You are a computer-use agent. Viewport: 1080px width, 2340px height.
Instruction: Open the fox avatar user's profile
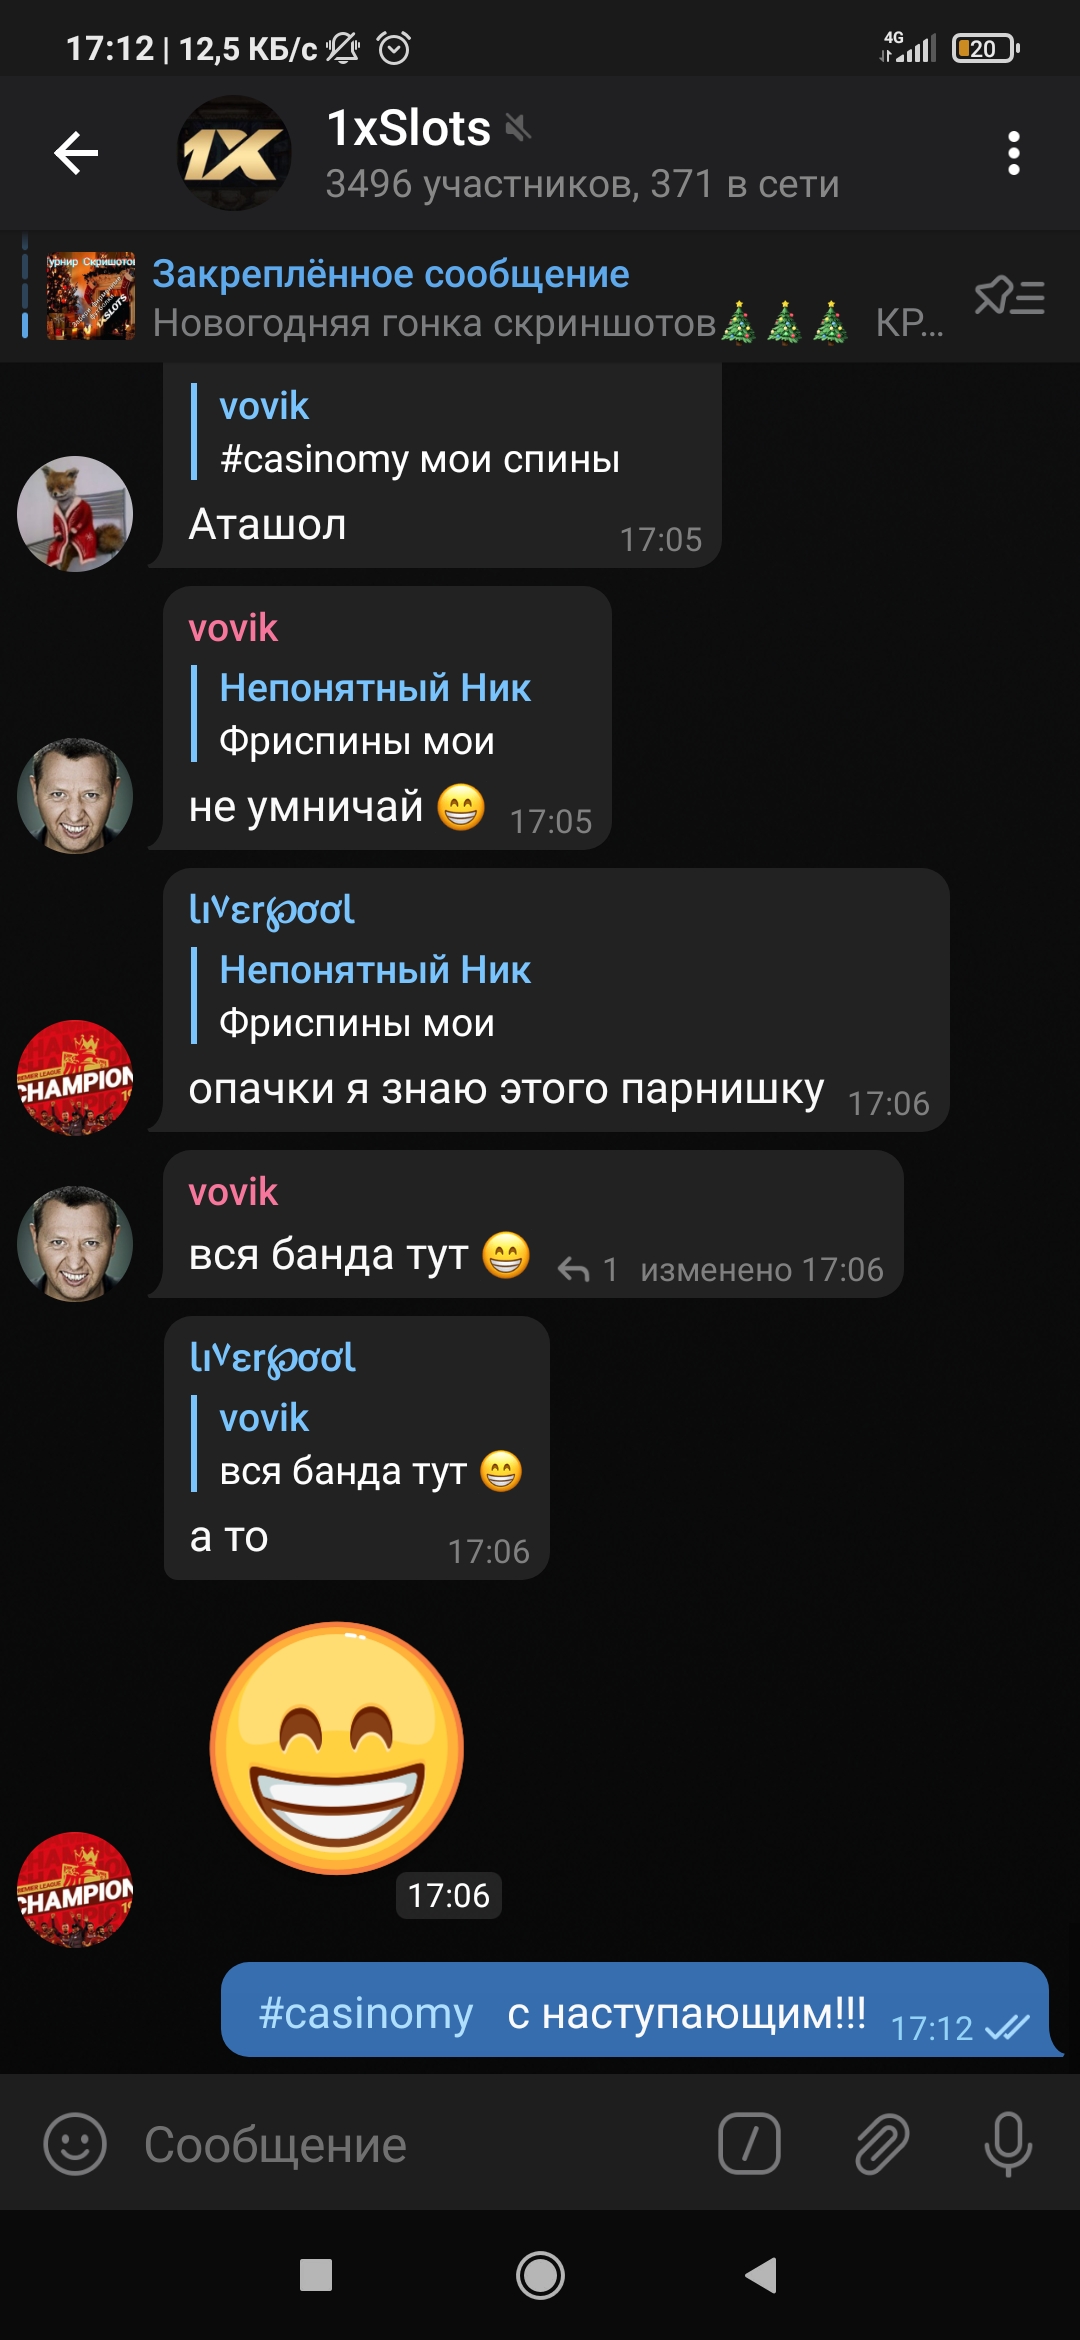[x=75, y=514]
